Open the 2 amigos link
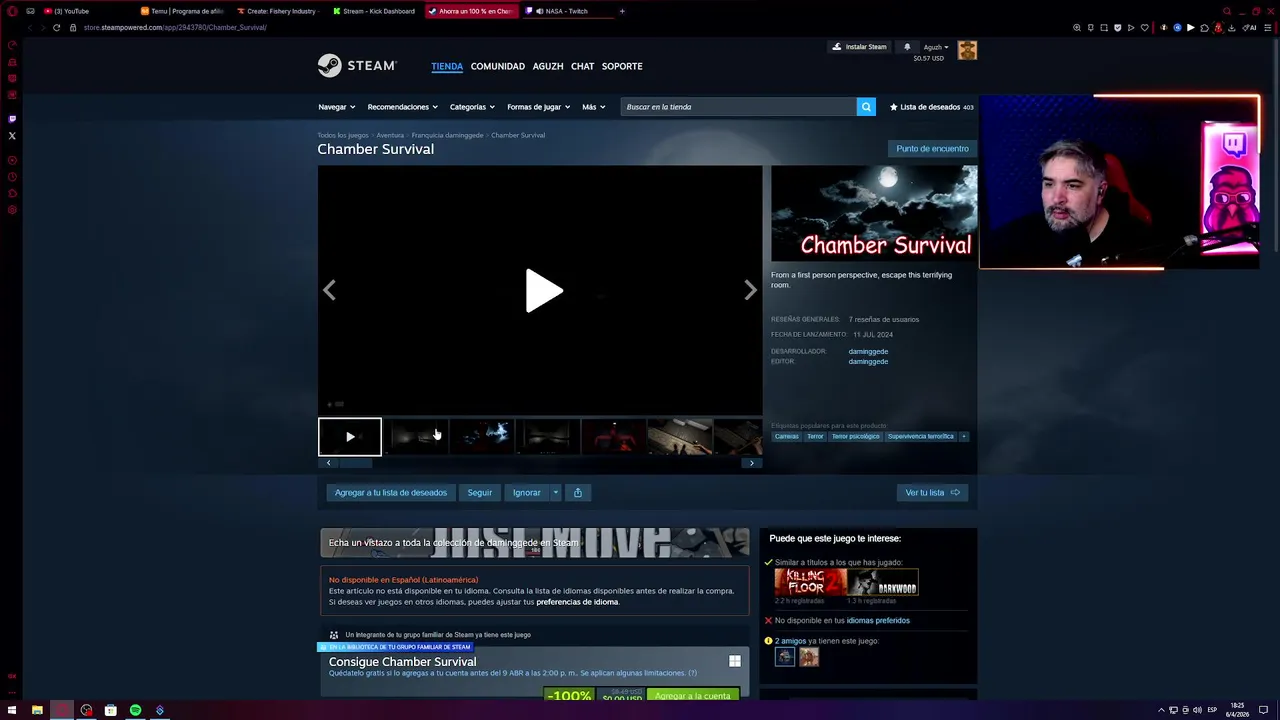1280x720 pixels. [790, 641]
